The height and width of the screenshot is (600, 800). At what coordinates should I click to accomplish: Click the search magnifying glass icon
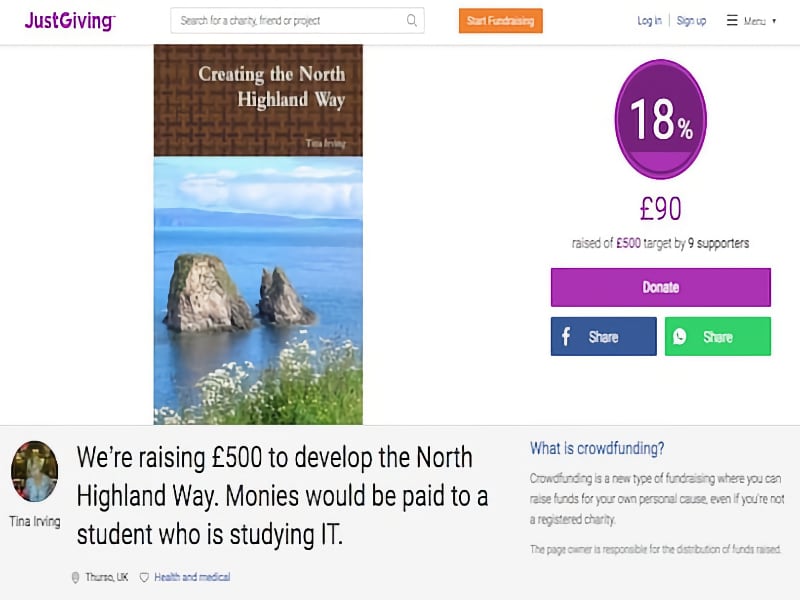[x=410, y=20]
